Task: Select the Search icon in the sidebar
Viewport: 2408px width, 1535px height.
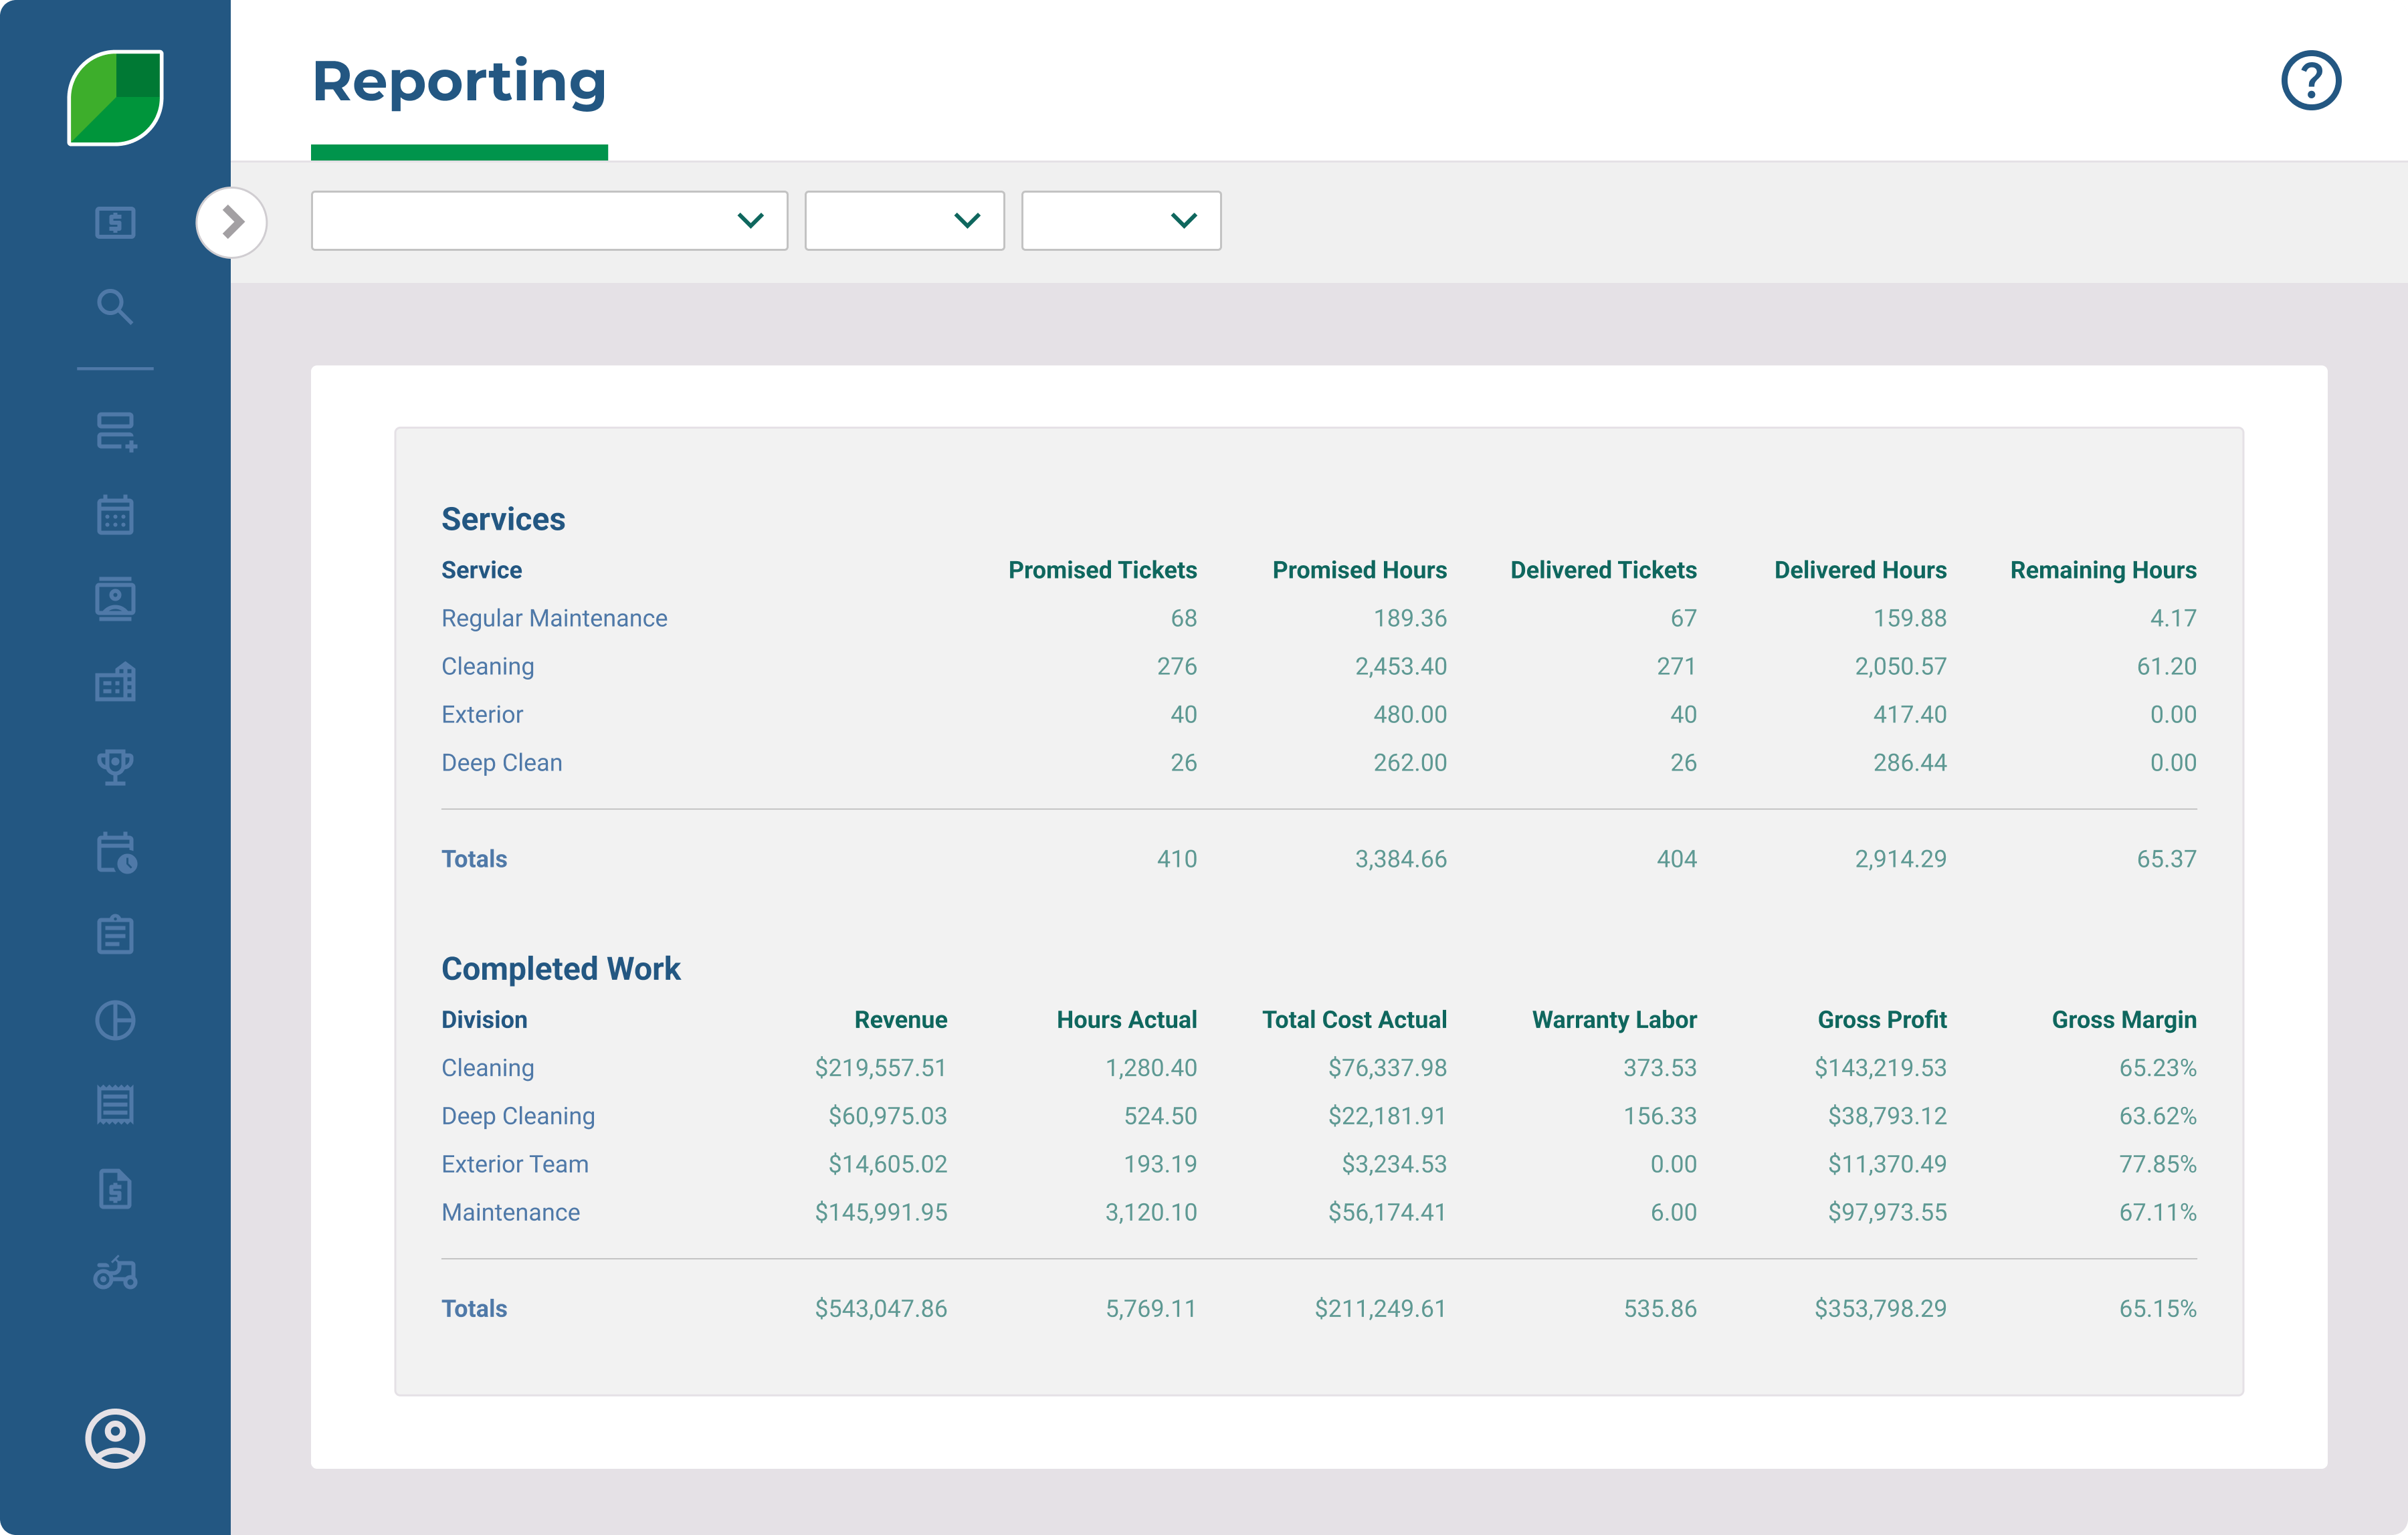Action: click(114, 307)
